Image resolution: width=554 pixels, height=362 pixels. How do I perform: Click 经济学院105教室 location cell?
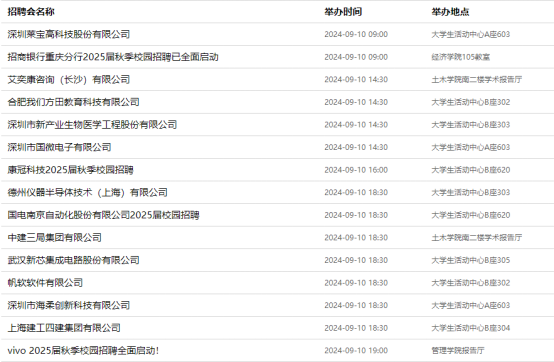[x=460, y=57]
